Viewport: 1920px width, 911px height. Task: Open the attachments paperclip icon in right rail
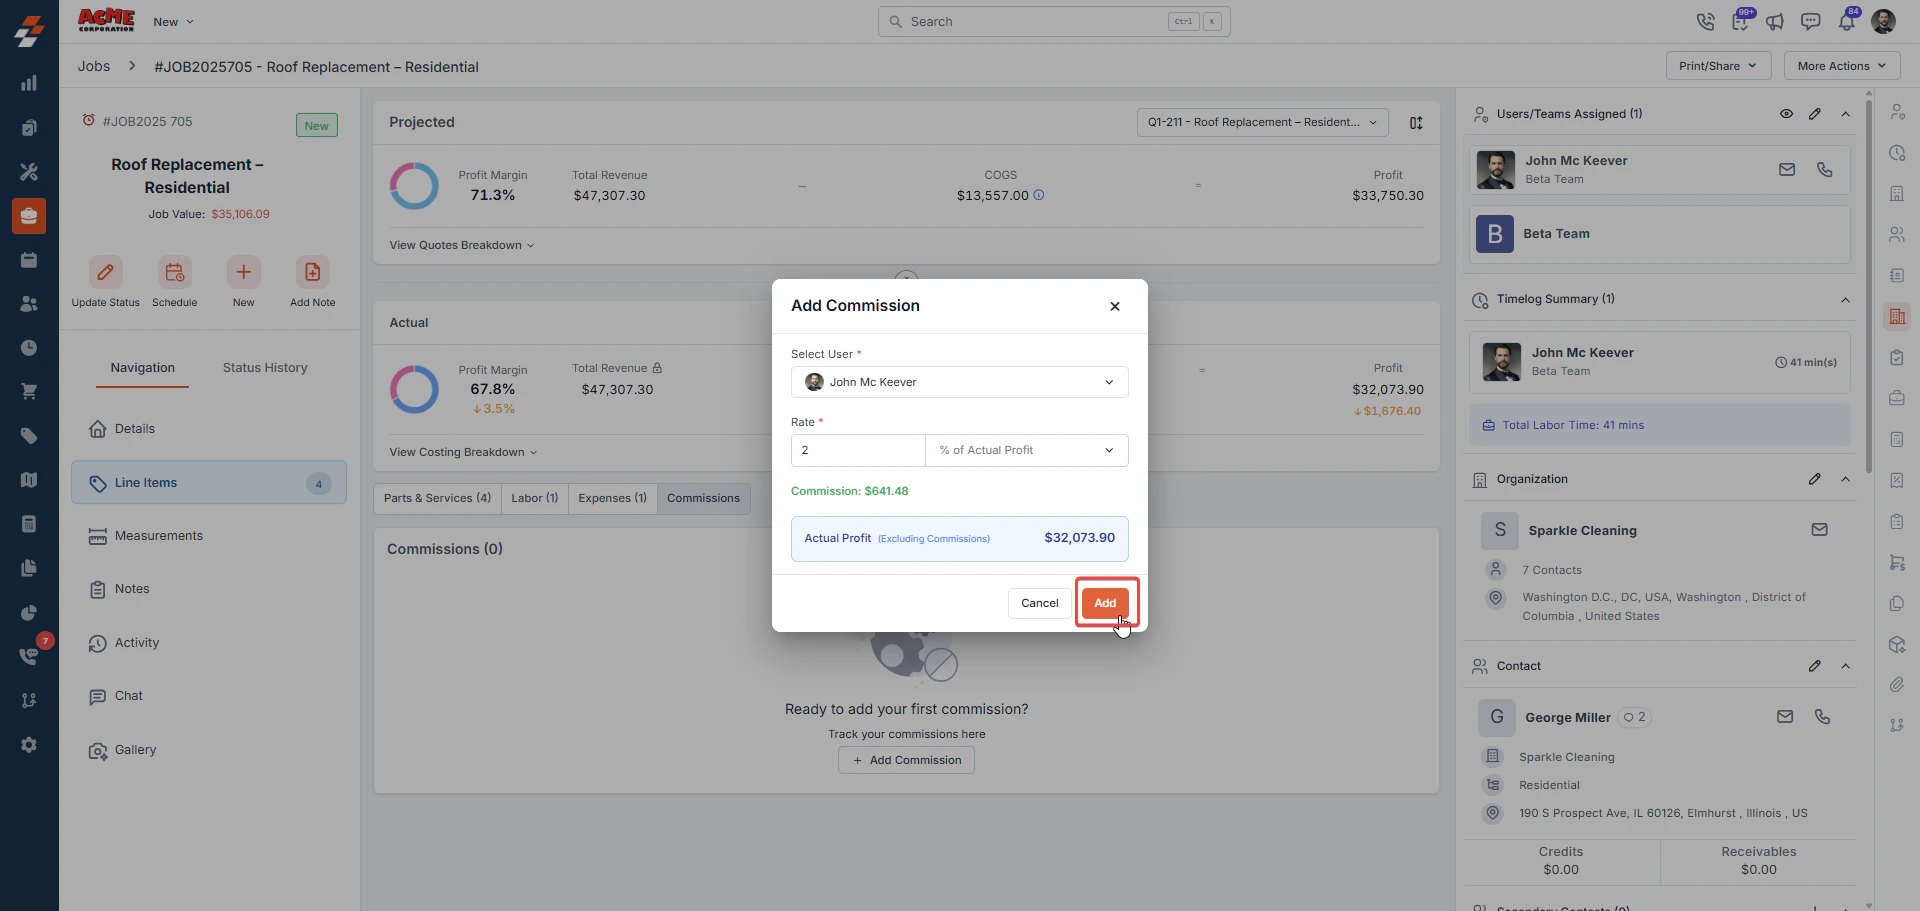1897,685
